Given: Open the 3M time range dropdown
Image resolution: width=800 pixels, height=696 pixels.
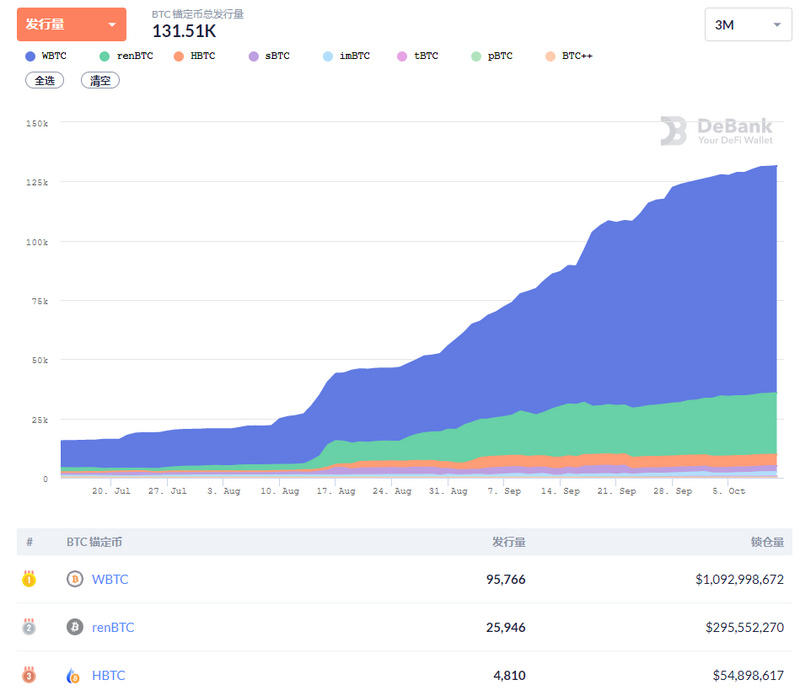Looking at the screenshot, I should pyautogui.click(x=748, y=25).
